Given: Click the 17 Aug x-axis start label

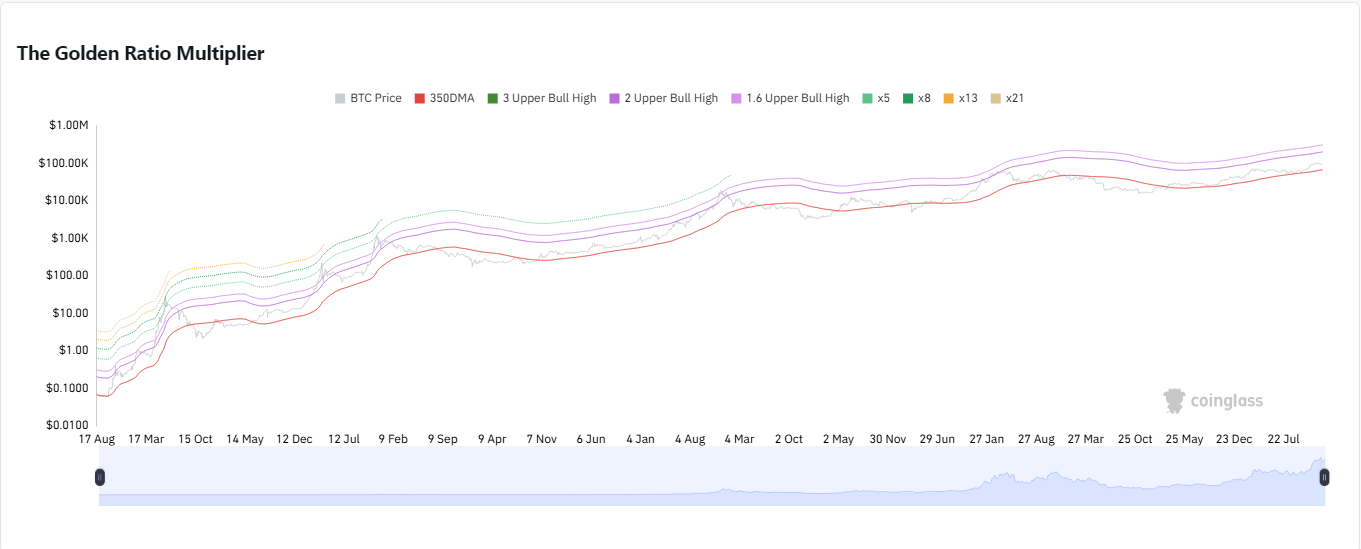Looking at the screenshot, I should [x=97, y=439].
